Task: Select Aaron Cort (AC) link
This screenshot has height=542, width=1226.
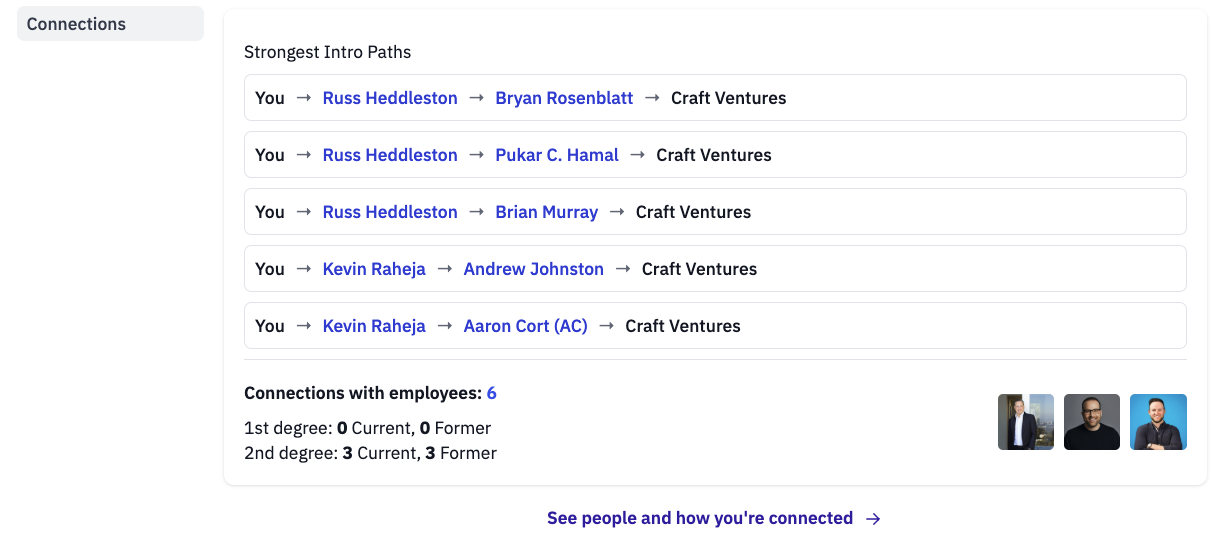Action: (x=526, y=326)
